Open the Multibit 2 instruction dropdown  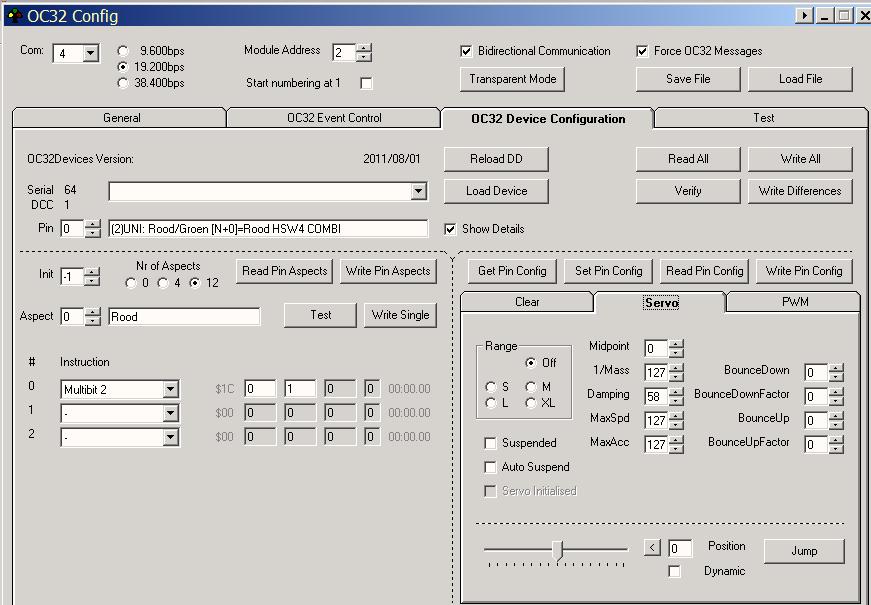170,389
